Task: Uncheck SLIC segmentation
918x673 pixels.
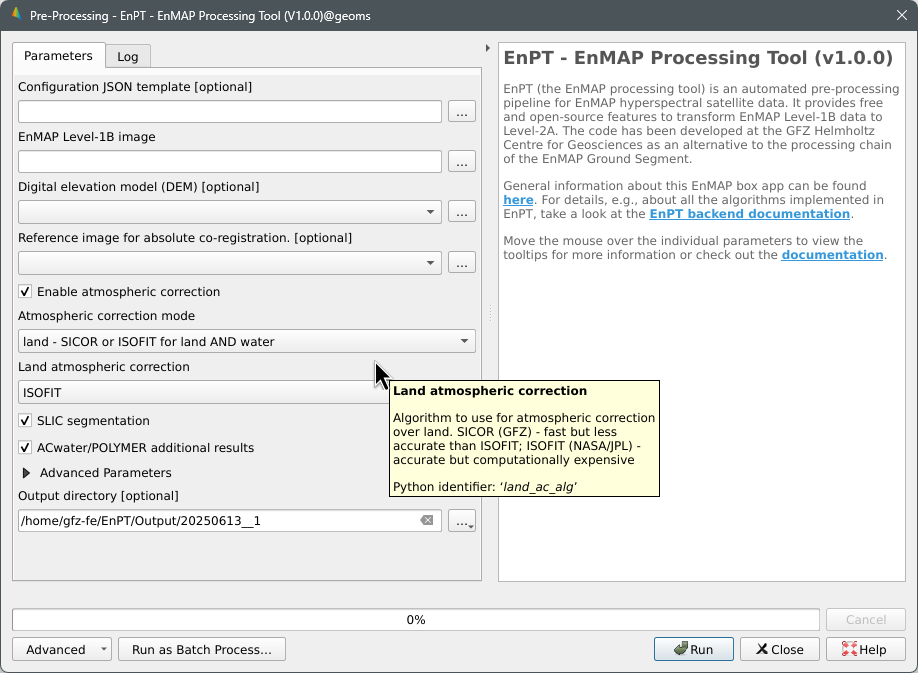Action: click(x=24, y=421)
